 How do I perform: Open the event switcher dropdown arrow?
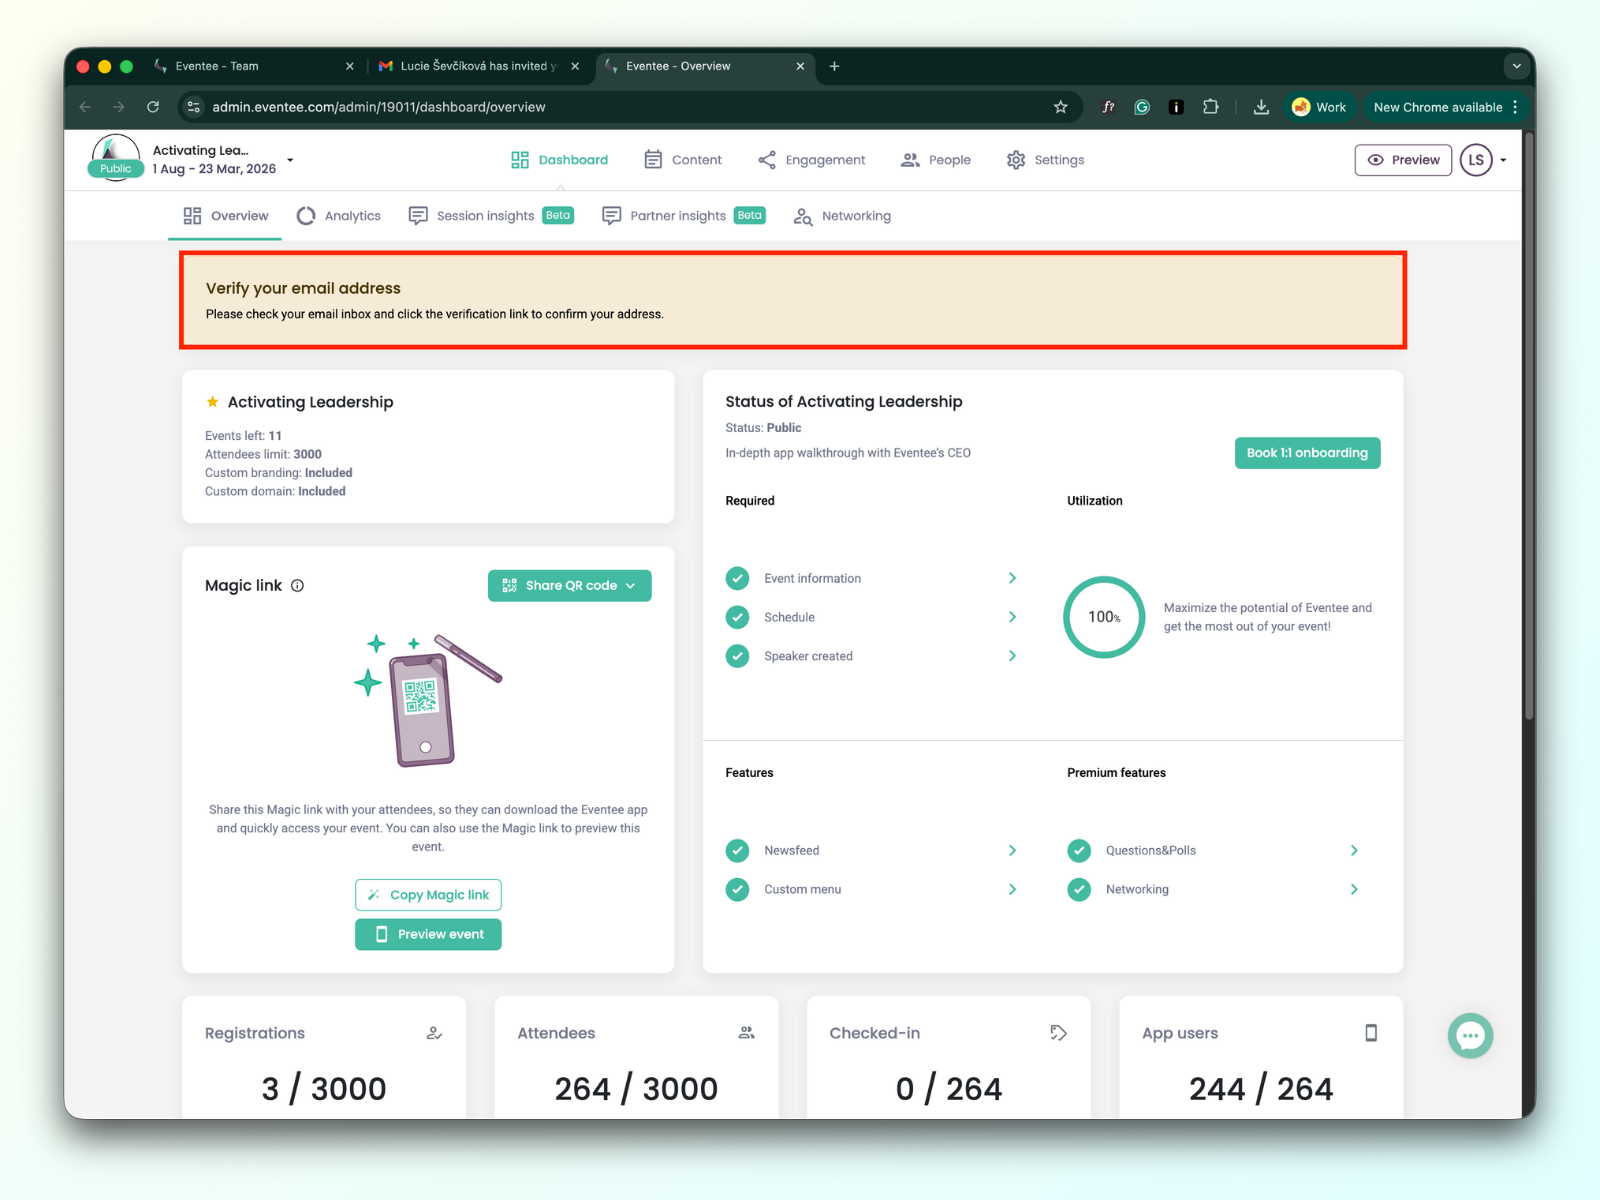click(290, 160)
